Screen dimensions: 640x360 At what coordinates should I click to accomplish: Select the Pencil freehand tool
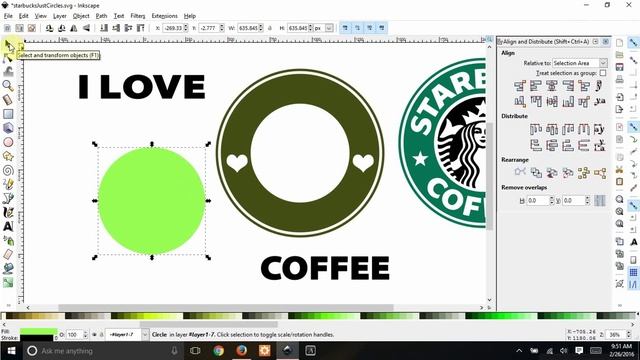point(8,184)
